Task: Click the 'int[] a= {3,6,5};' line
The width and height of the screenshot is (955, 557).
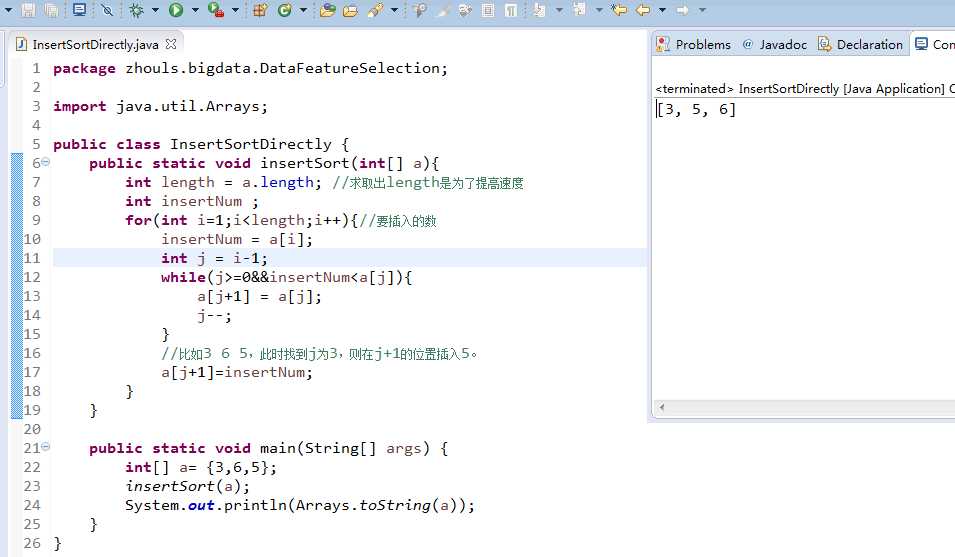Action: pyautogui.click(x=201, y=467)
